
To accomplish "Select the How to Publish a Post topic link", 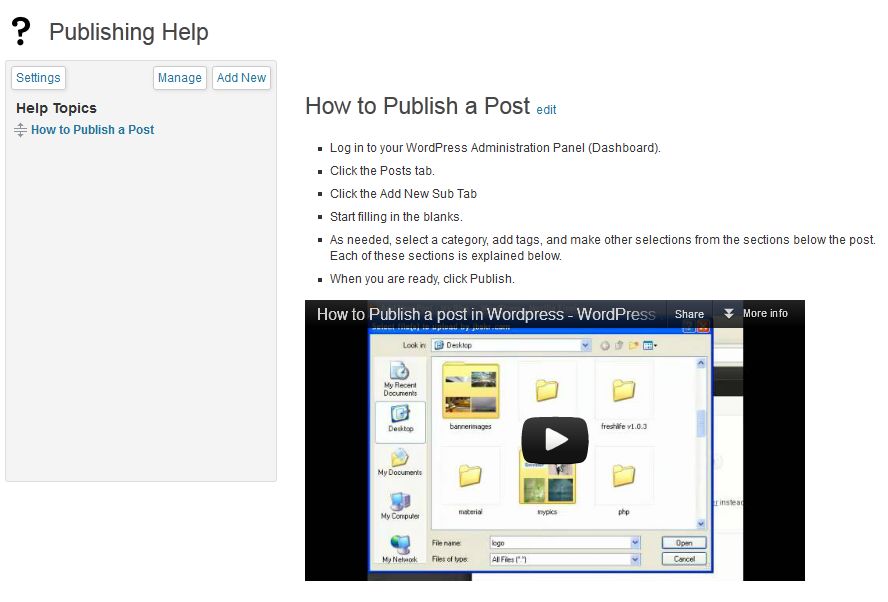I will (92, 130).
